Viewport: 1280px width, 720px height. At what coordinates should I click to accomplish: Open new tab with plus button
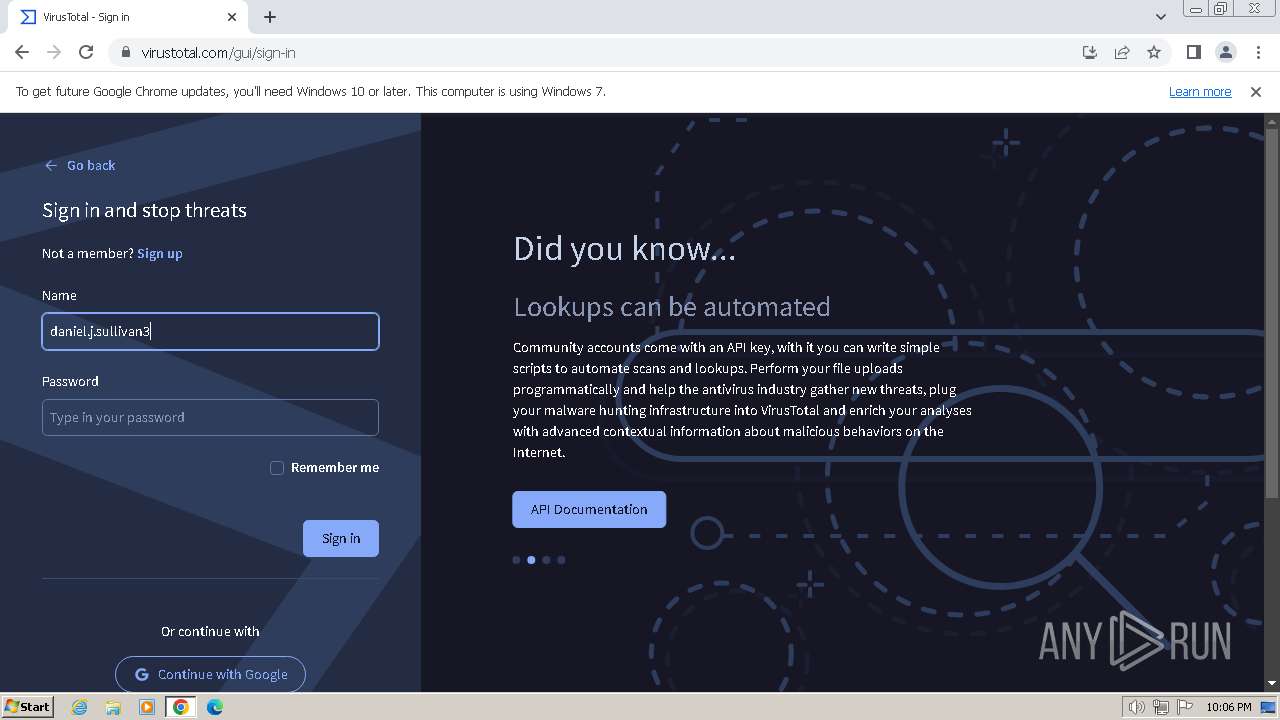tap(270, 17)
